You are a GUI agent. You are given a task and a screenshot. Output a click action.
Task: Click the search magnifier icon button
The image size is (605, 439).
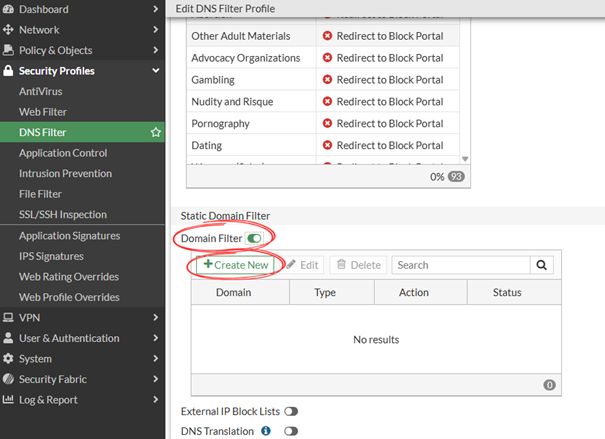coord(542,265)
